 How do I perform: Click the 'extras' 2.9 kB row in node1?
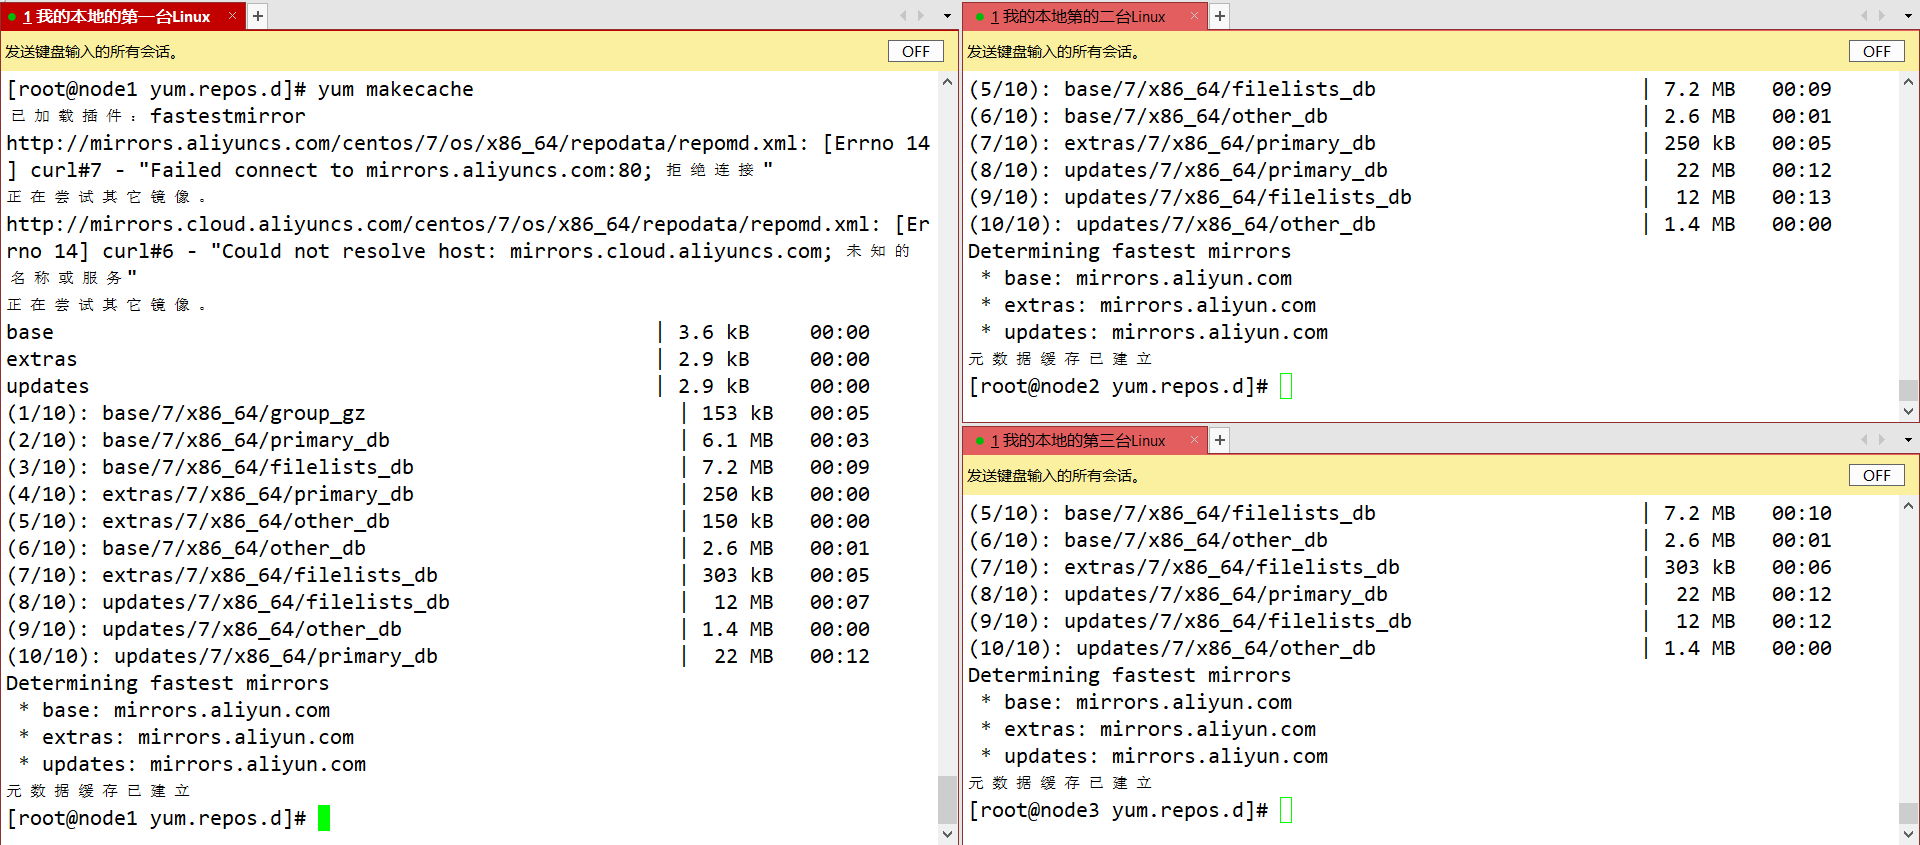[438, 359]
